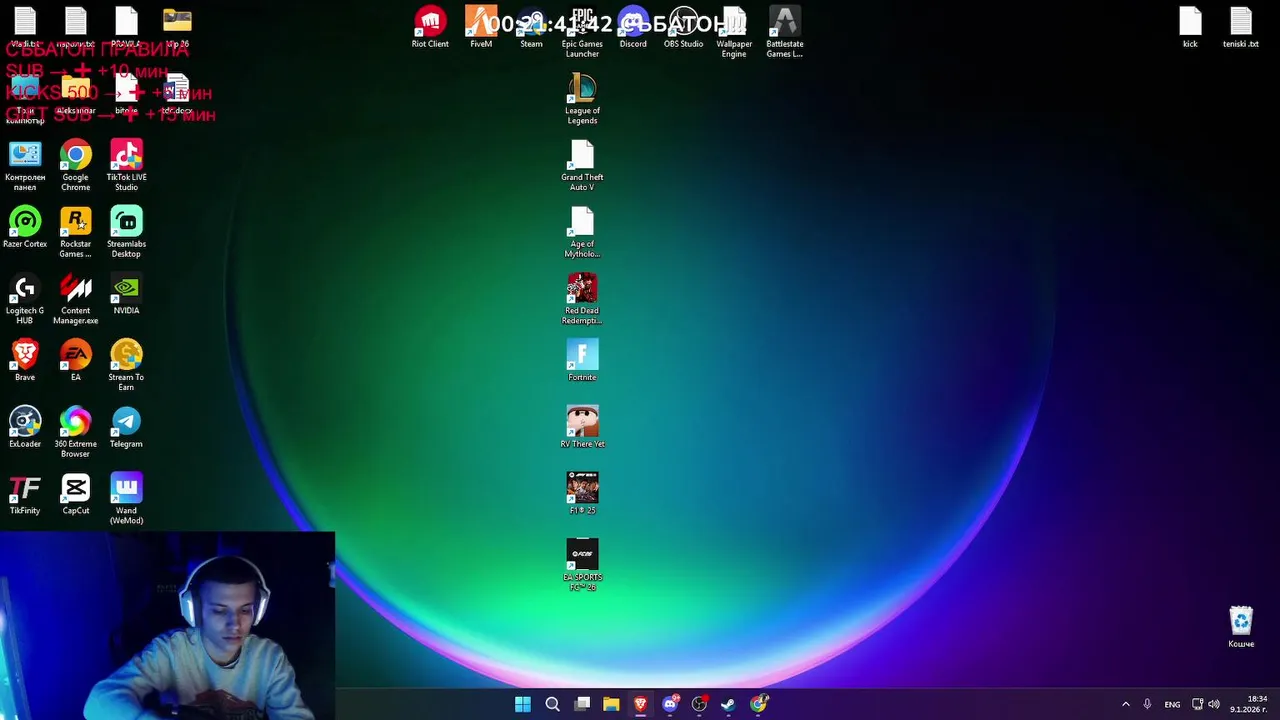Select the Rockstar Games Launcher shortcut
This screenshot has height=720, width=1280.
76,232
